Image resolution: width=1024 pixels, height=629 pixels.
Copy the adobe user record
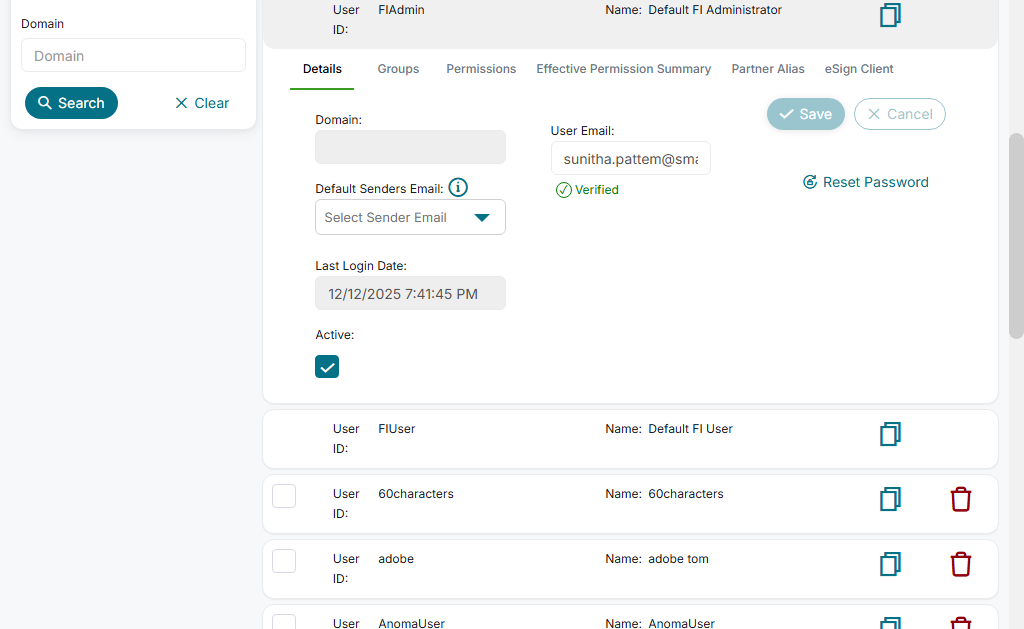pyautogui.click(x=890, y=564)
